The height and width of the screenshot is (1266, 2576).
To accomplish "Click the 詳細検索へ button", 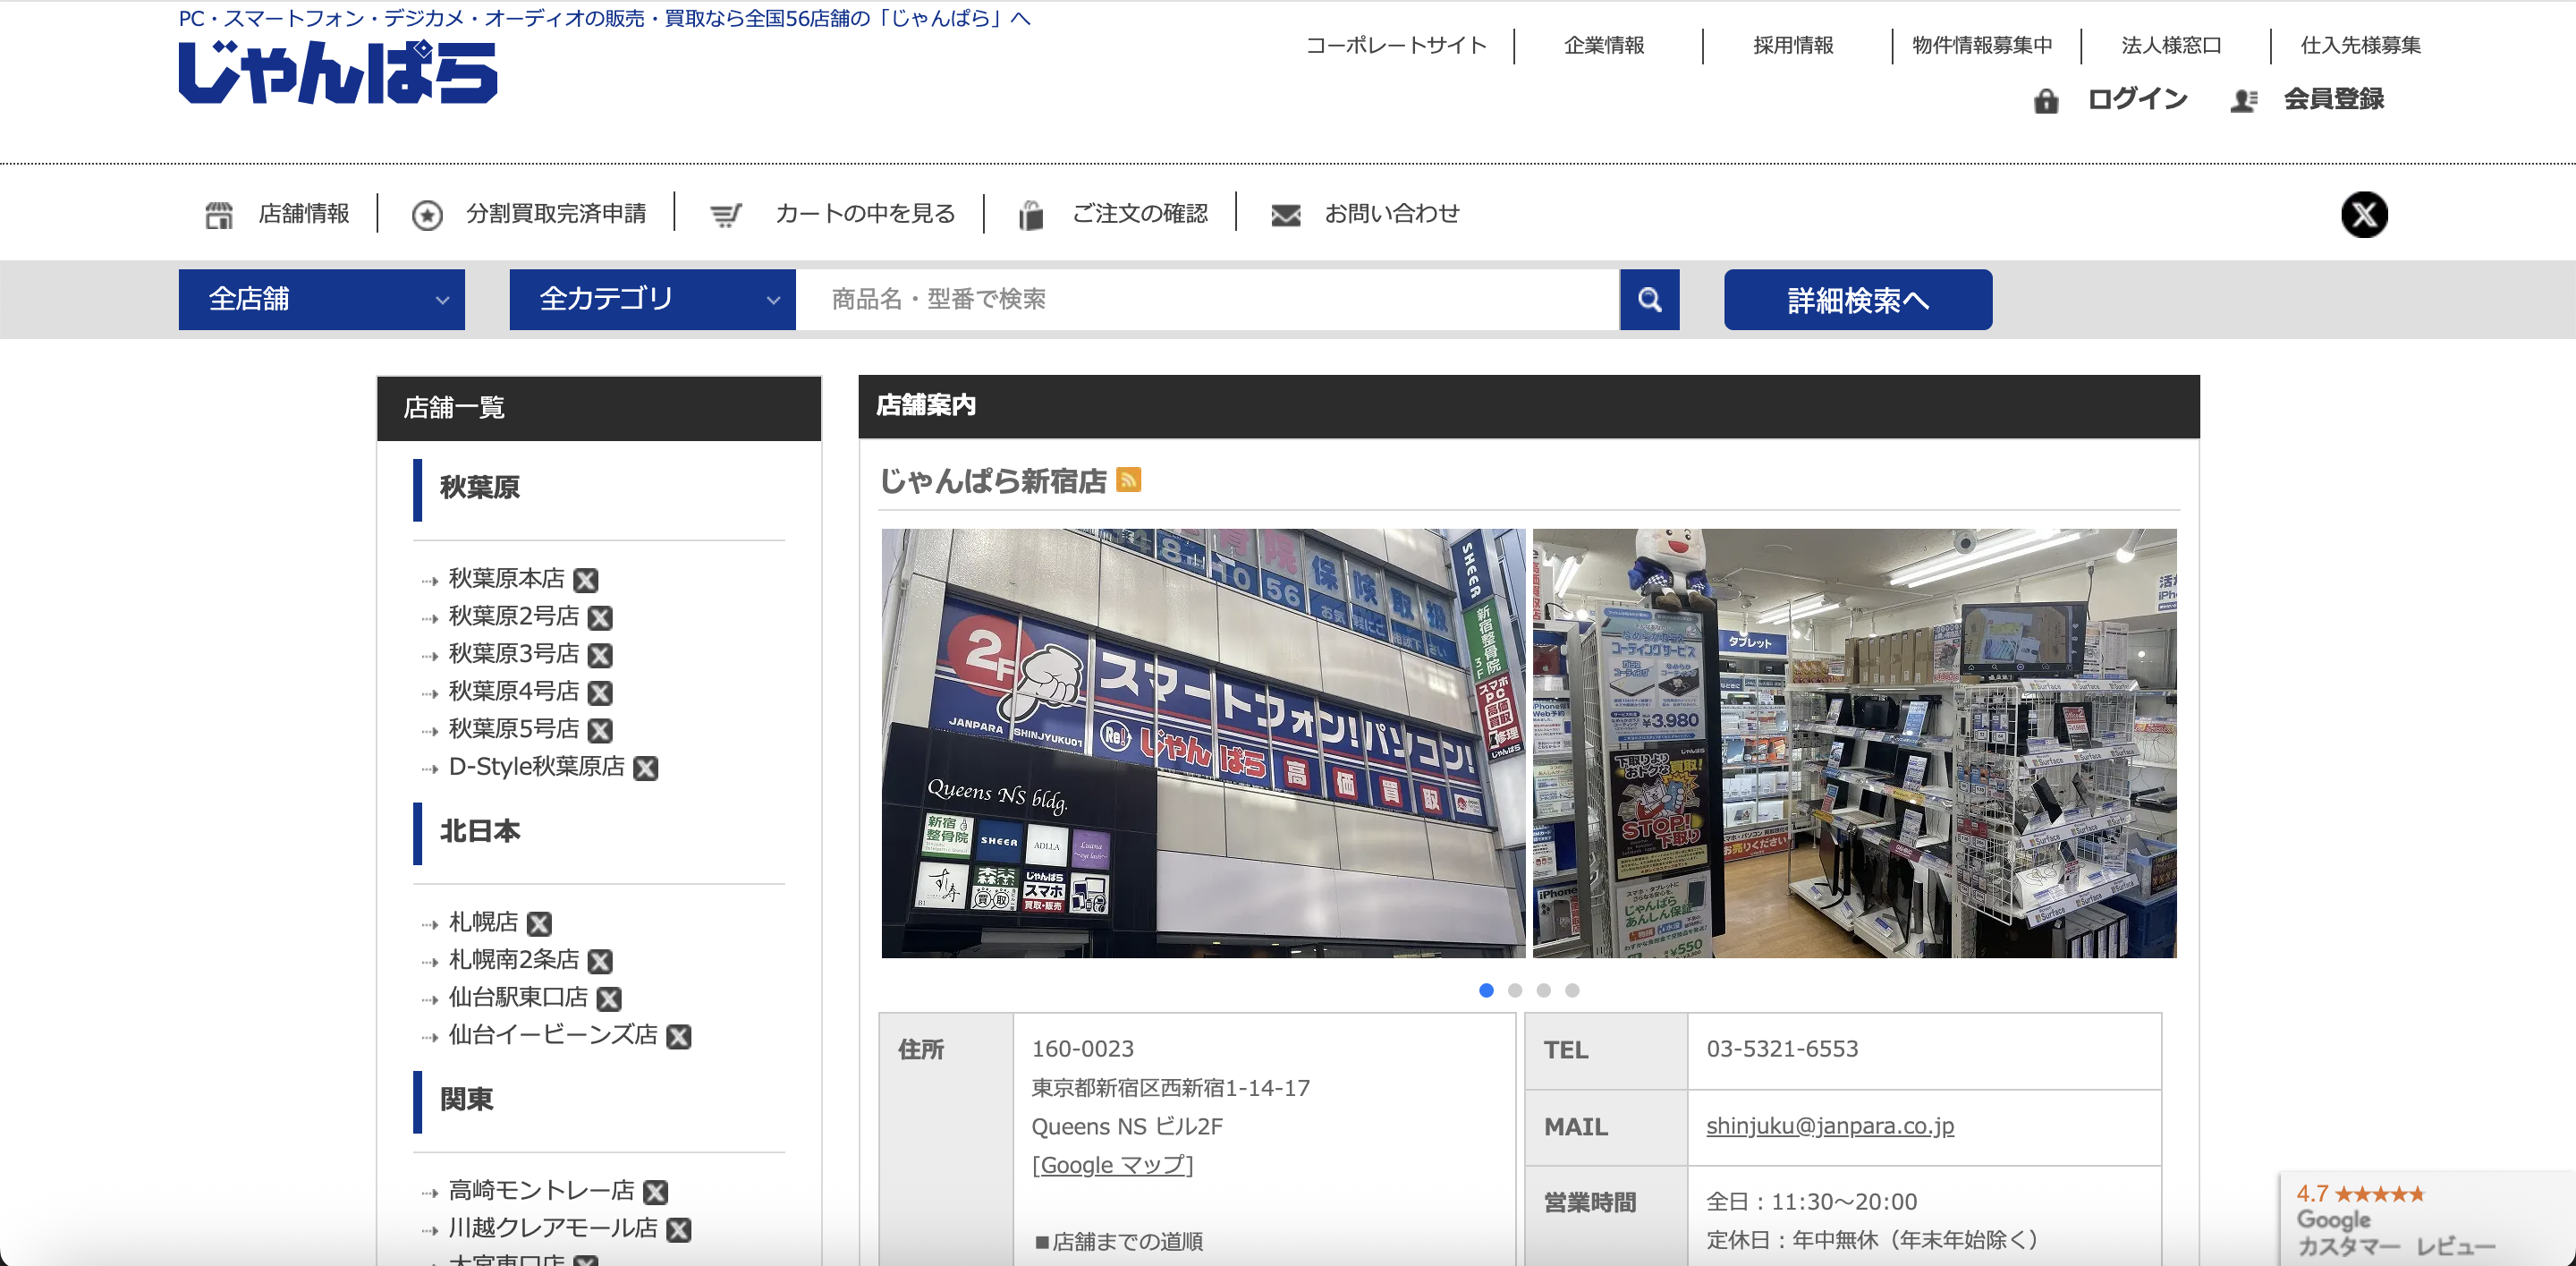I will pyautogui.click(x=1858, y=299).
